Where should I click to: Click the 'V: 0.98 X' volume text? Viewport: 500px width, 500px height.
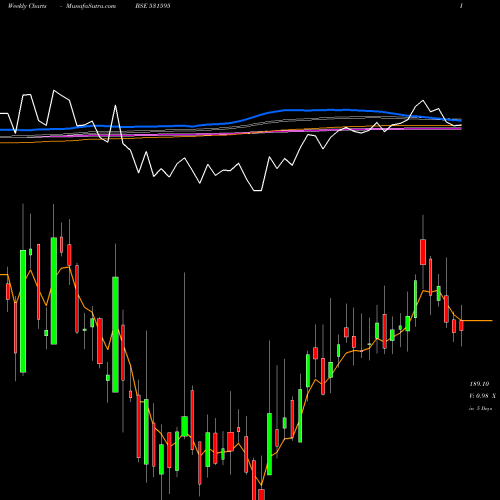point(482,396)
